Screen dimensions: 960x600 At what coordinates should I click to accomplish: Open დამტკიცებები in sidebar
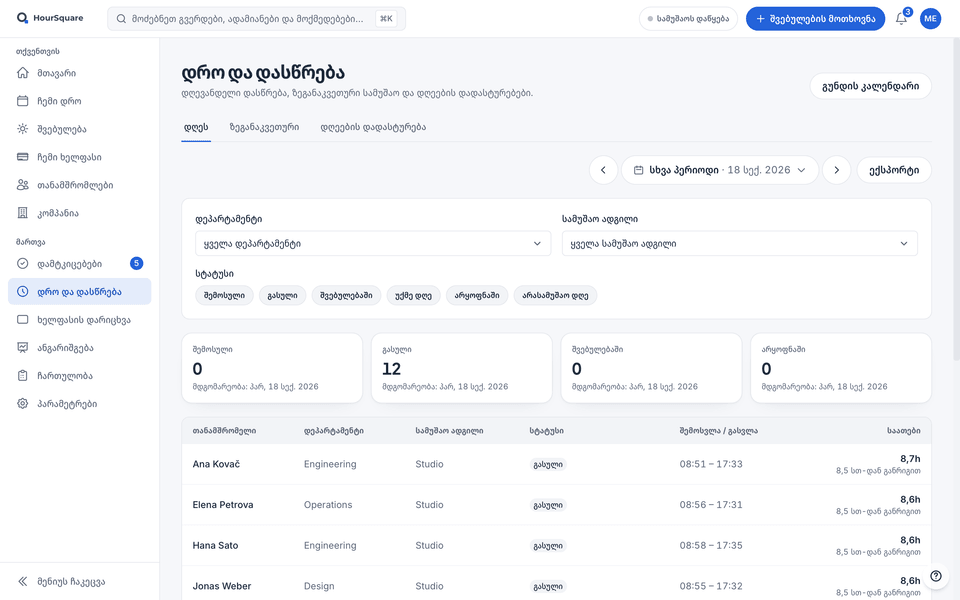pos(80,264)
